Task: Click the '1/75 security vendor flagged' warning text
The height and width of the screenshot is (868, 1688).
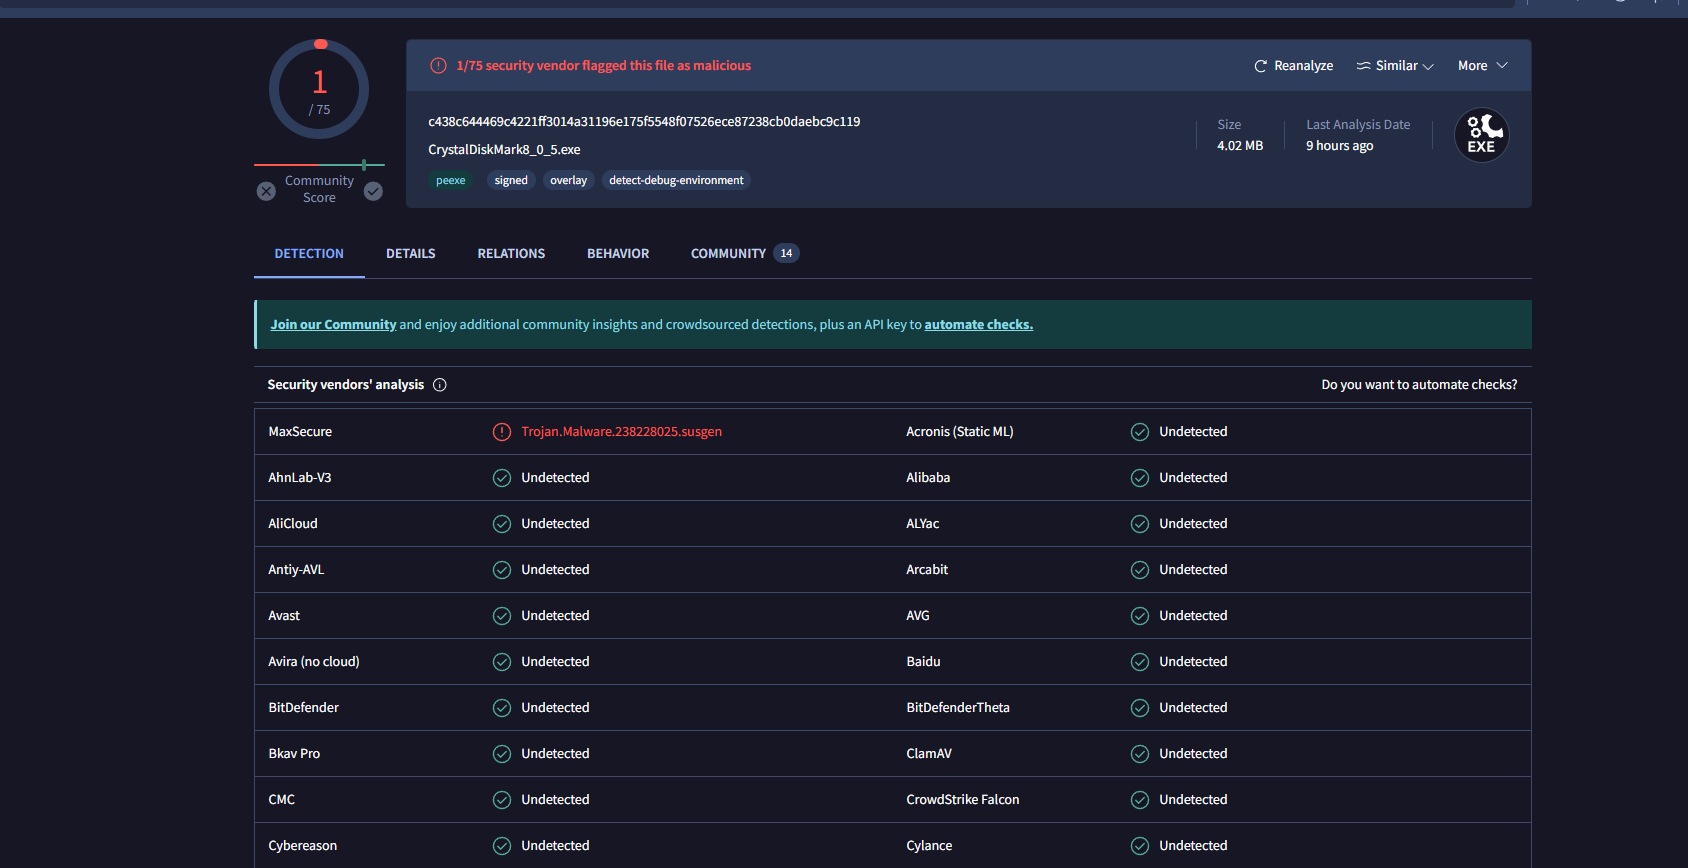Action: [604, 66]
